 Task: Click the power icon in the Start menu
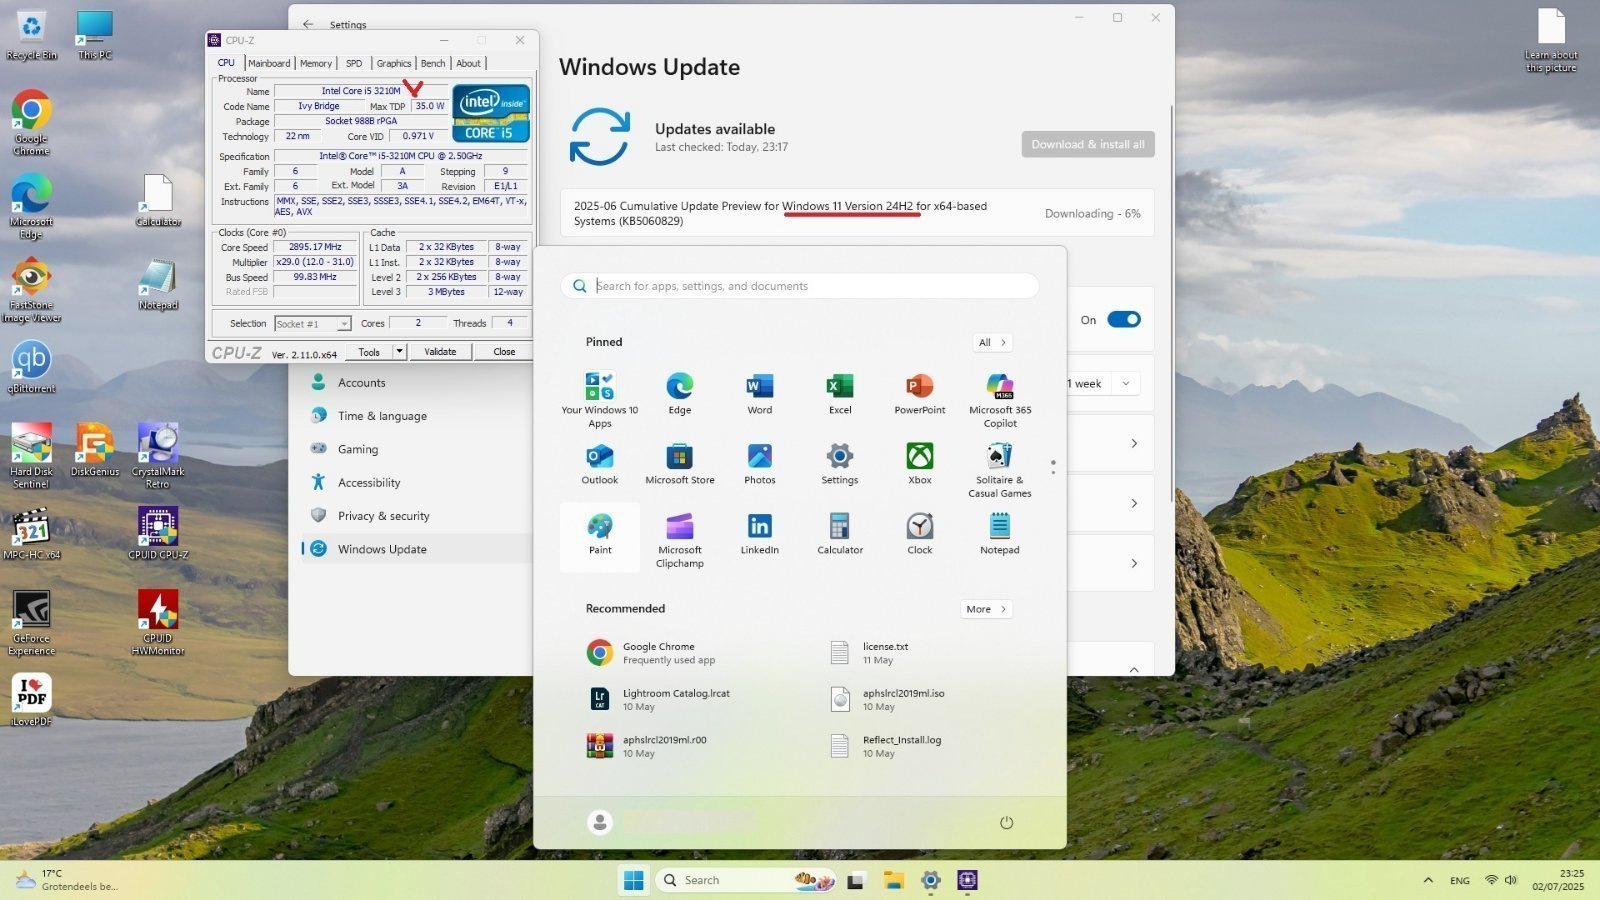[1006, 823]
